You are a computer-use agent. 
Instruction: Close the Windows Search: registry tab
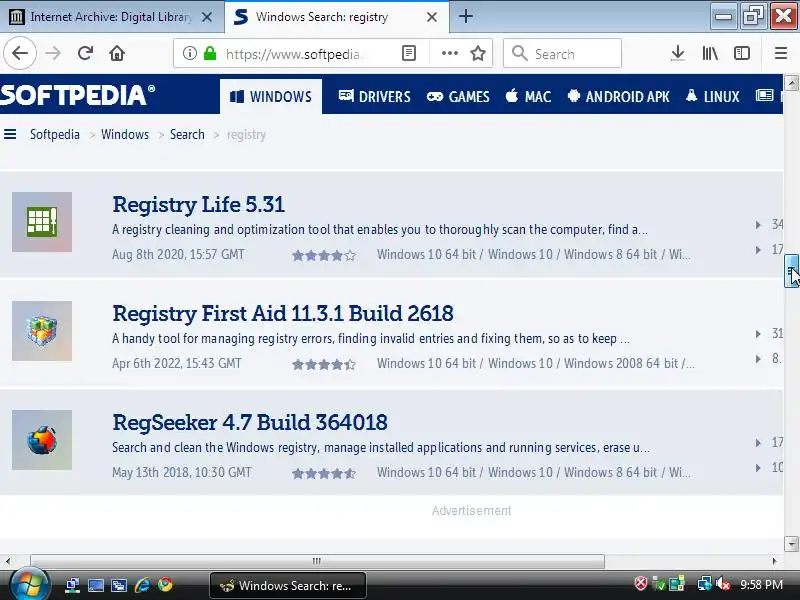(432, 17)
